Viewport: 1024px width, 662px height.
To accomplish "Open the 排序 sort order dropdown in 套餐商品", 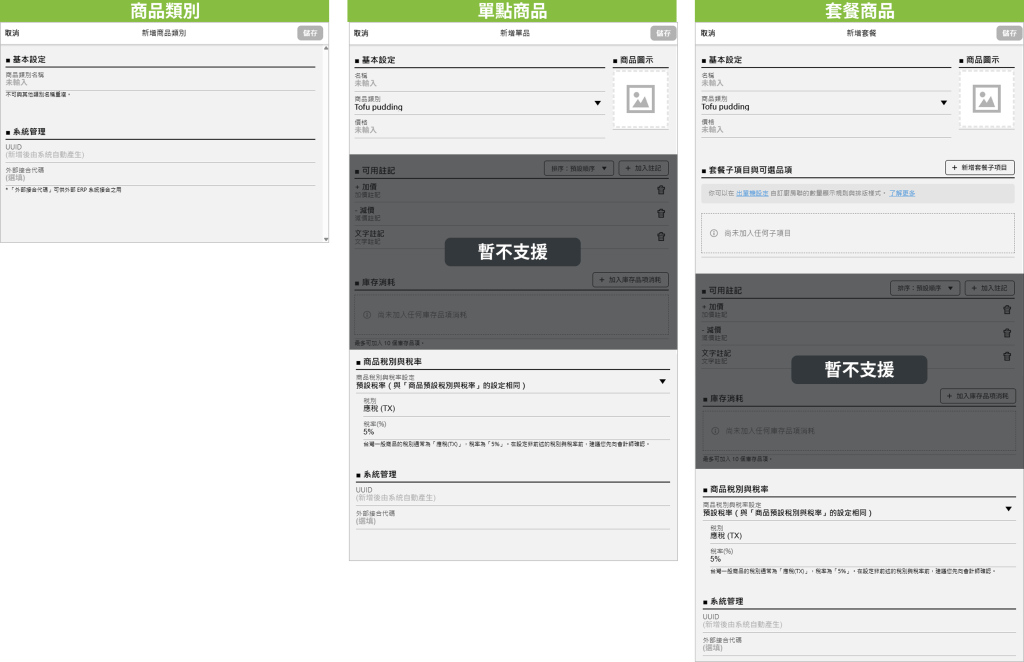I will (924, 288).
